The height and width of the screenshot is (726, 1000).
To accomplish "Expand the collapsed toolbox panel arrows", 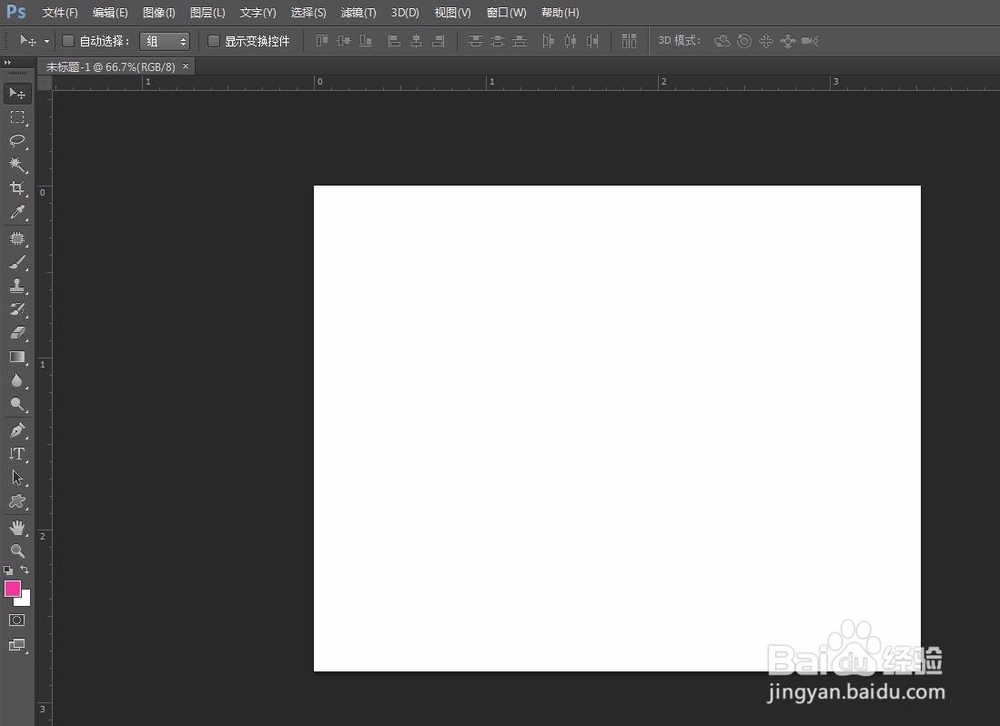I will tap(8, 63).
